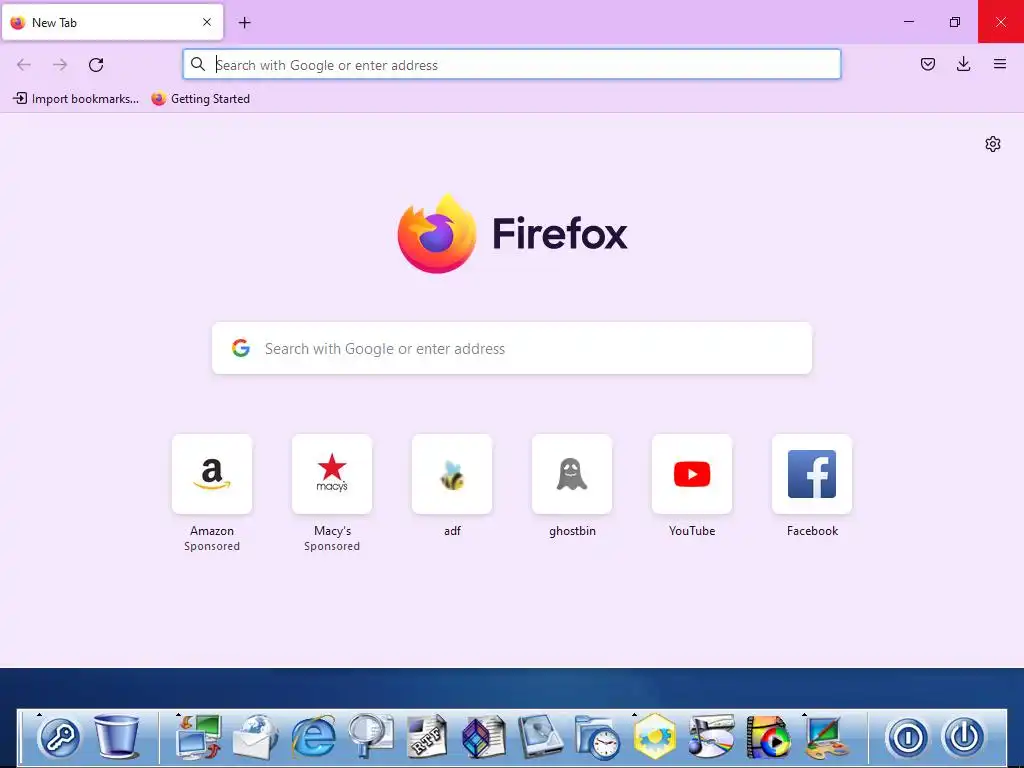1024x768 pixels.
Task: Click the Amazon label text
Action: point(212,531)
